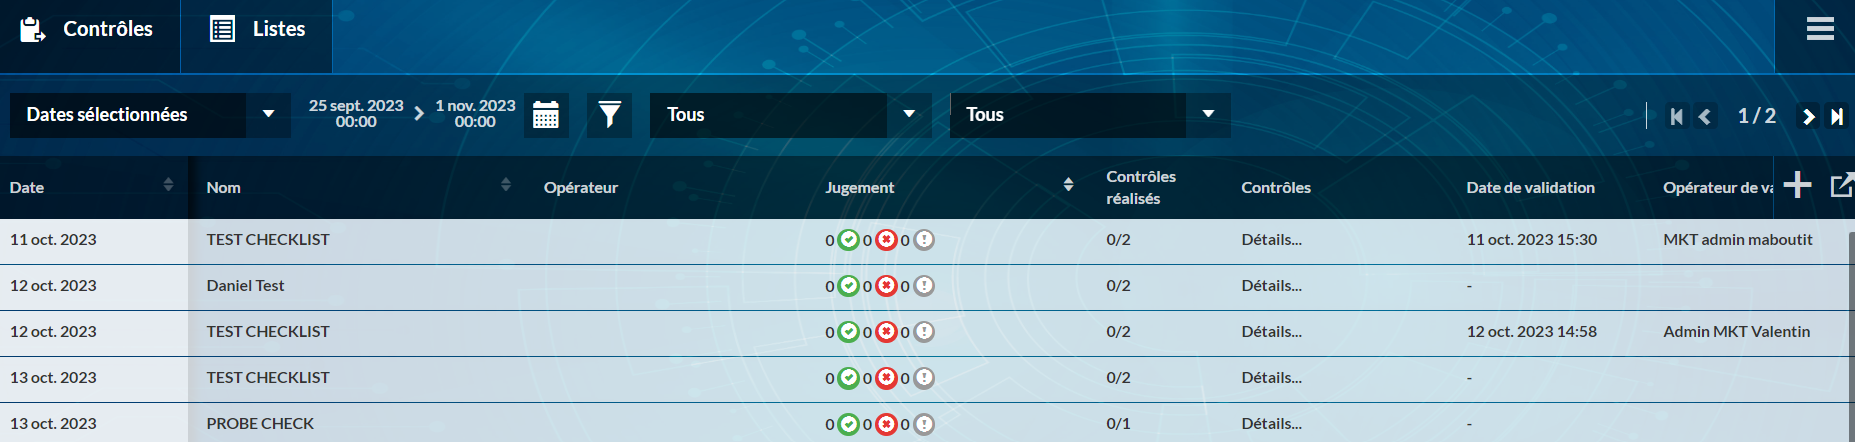Image resolution: width=1855 pixels, height=442 pixels.
Task: Click operator MKT admin maboutit
Action: pos(1737,240)
